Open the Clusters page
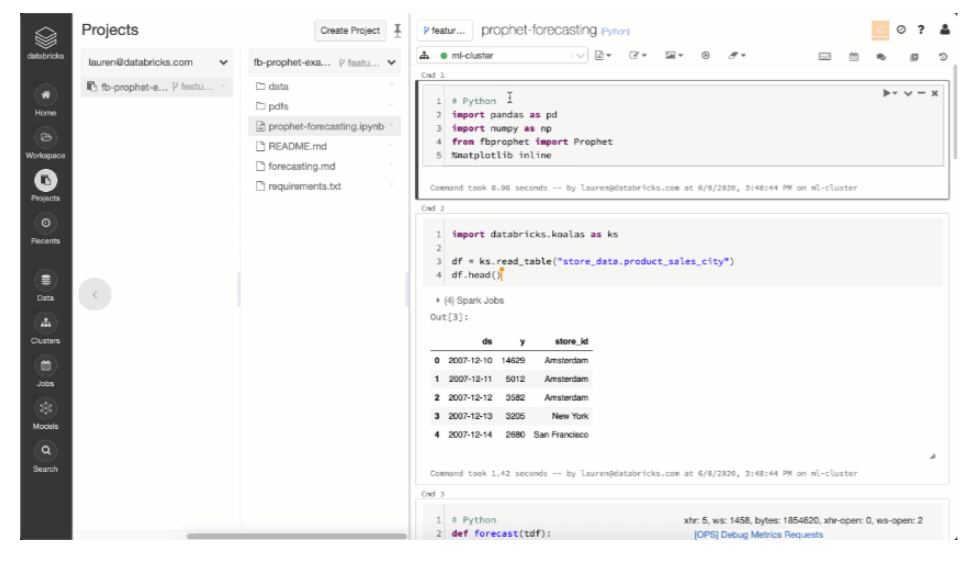Screen dimensions: 967x563 [x=45, y=327]
